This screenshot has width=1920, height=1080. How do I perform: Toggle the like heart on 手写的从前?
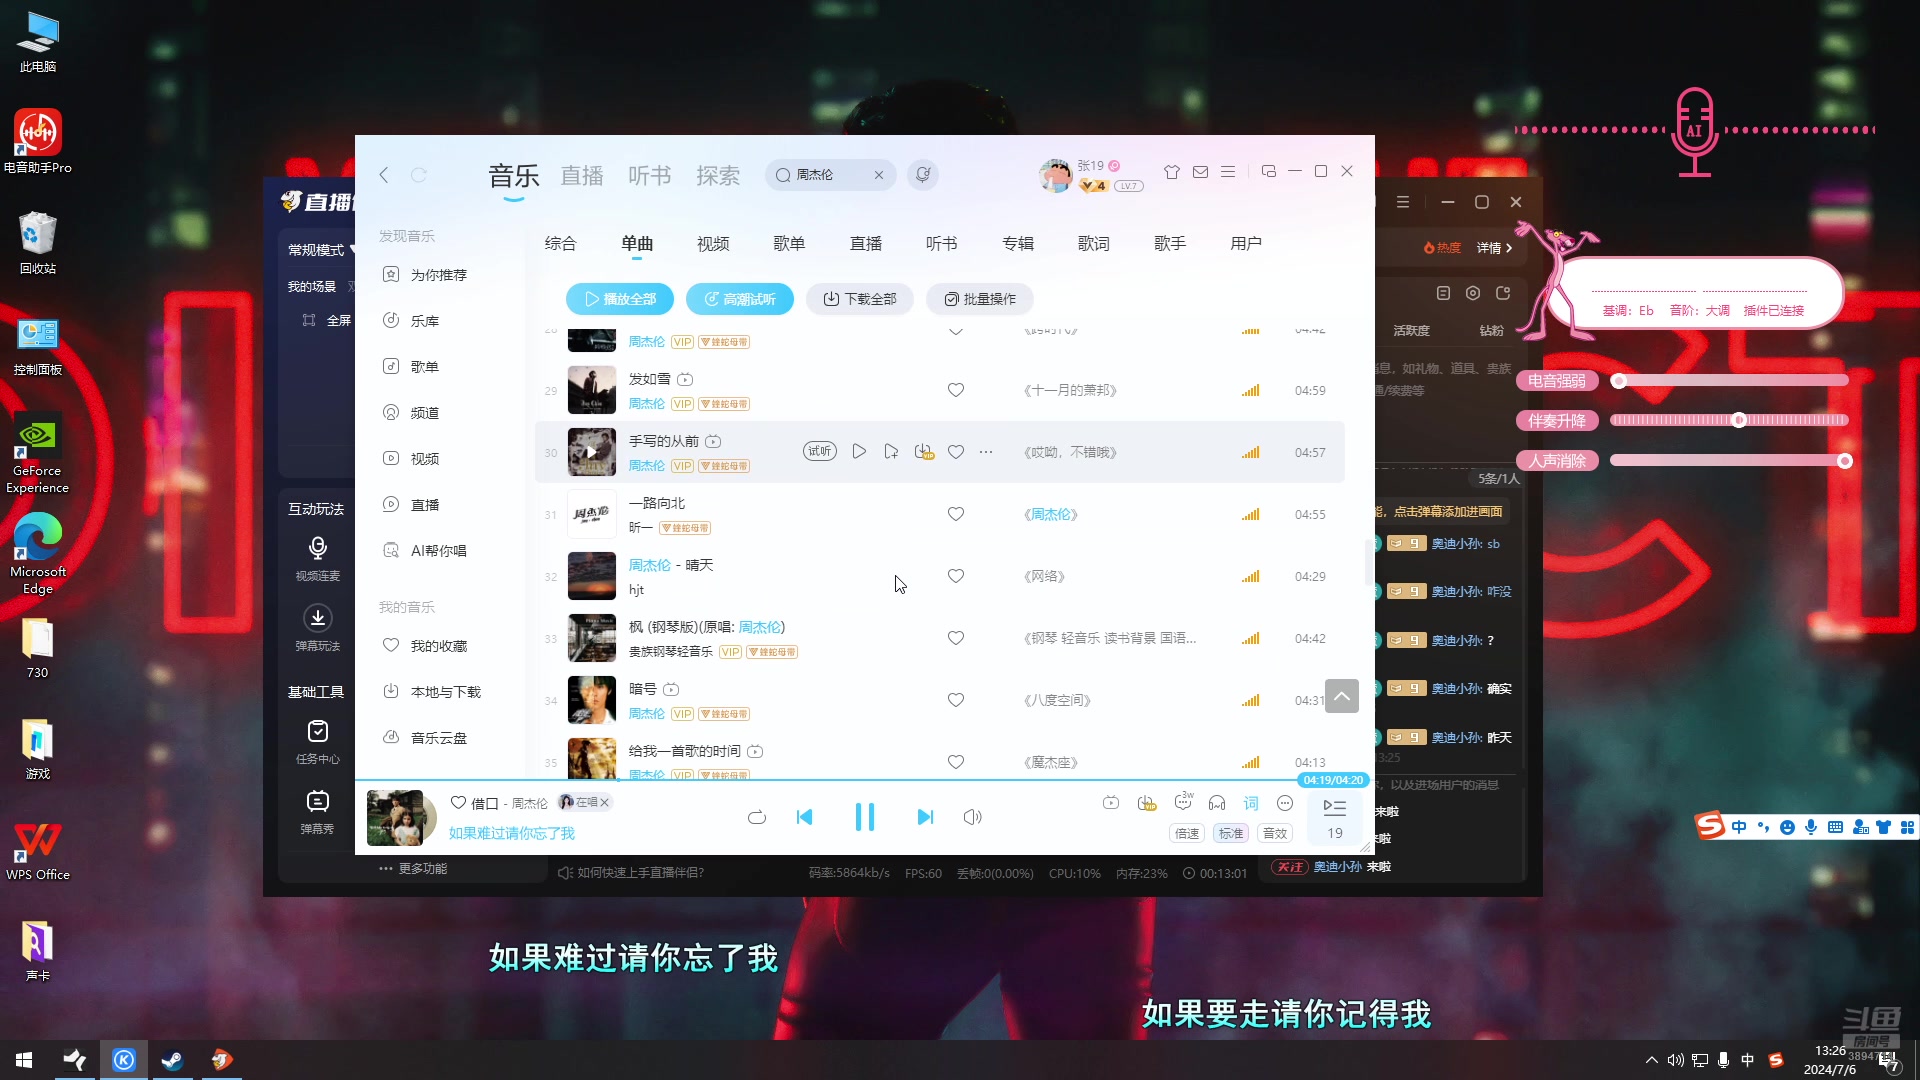[x=956, y=451]
